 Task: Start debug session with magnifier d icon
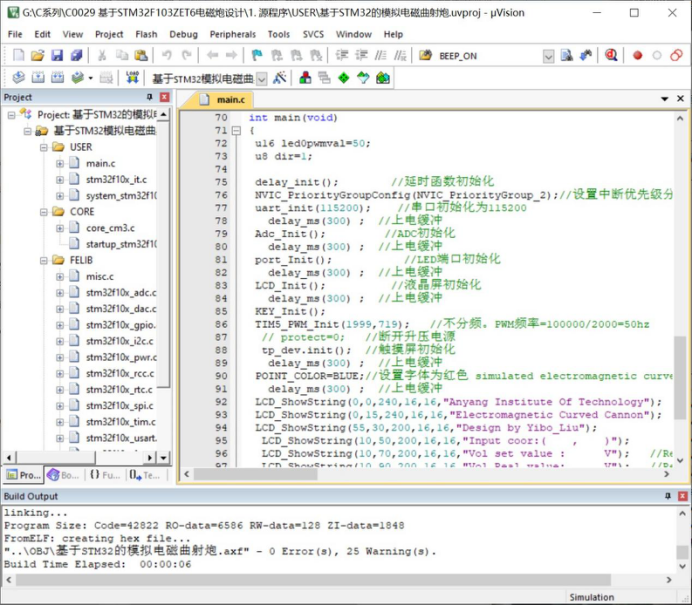611,55
